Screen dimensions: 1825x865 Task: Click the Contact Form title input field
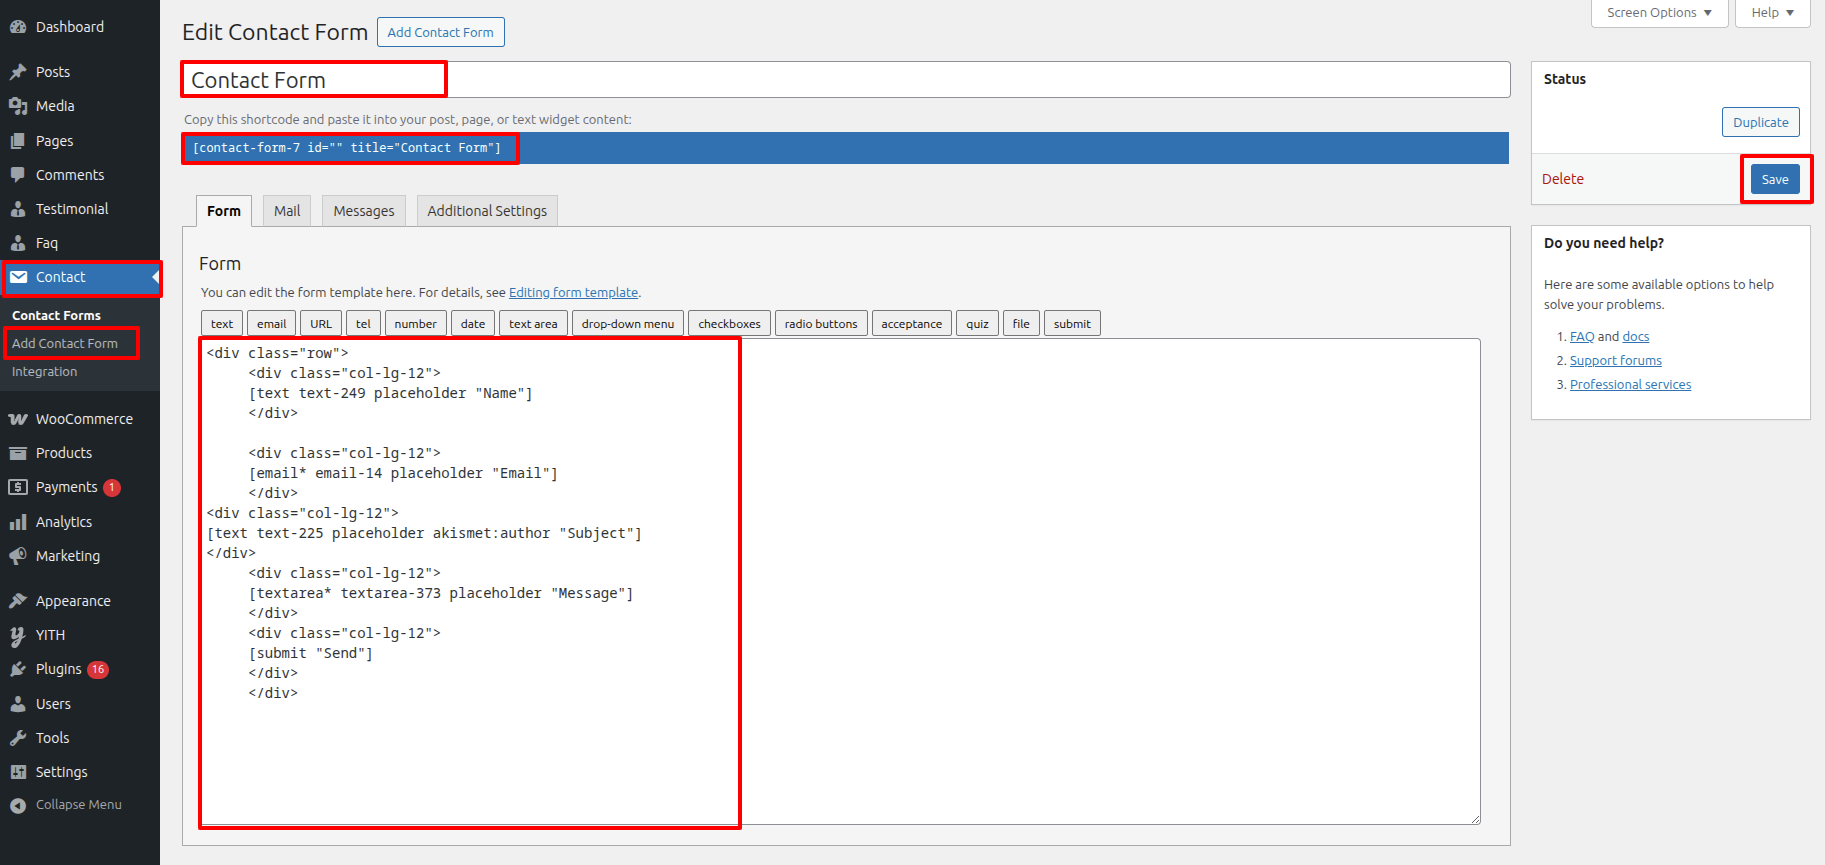point(845,80)
